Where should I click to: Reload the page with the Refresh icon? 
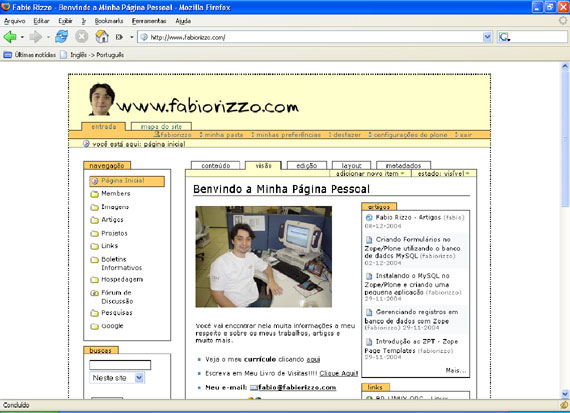coord(61,36)
